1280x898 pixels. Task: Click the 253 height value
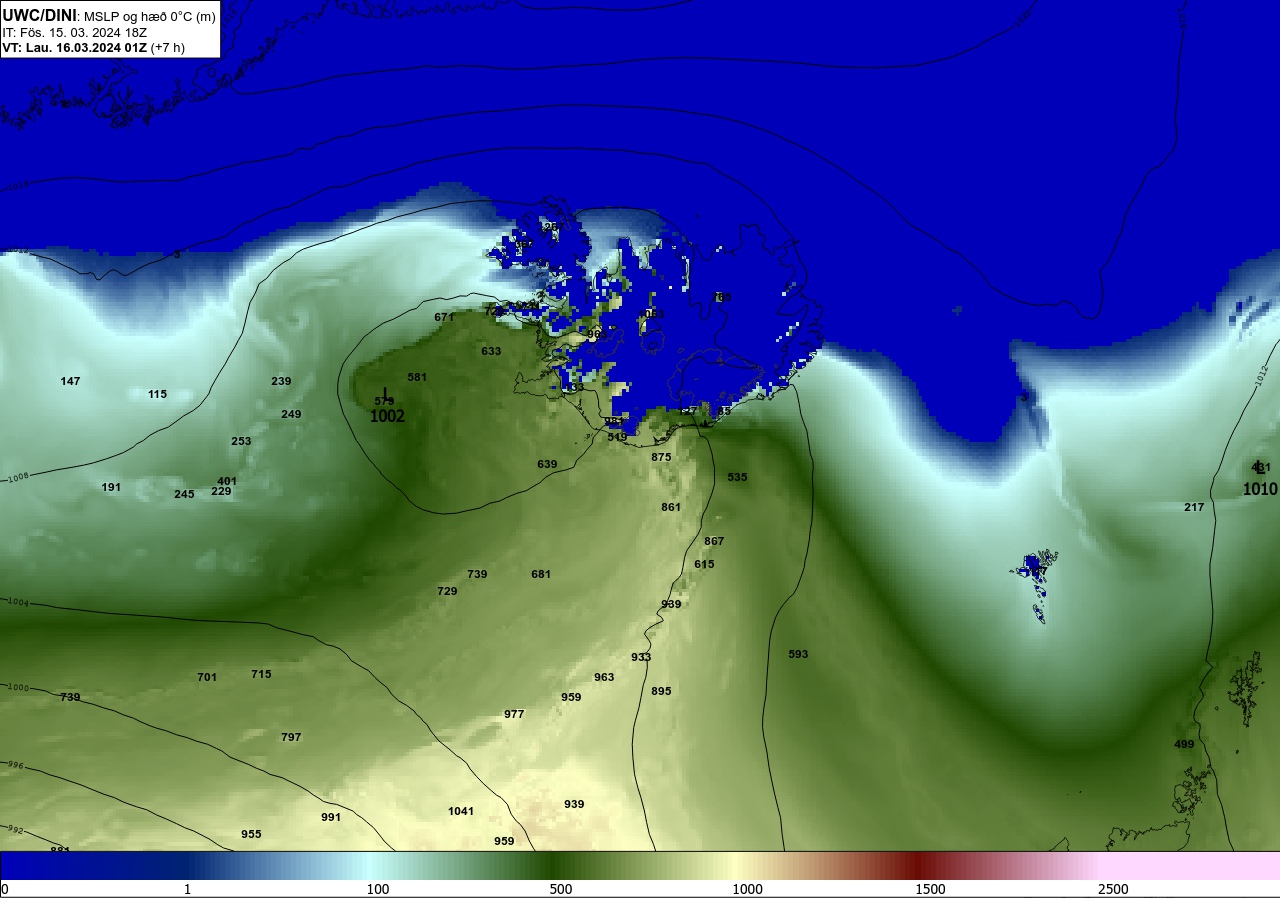coord(241,441)
